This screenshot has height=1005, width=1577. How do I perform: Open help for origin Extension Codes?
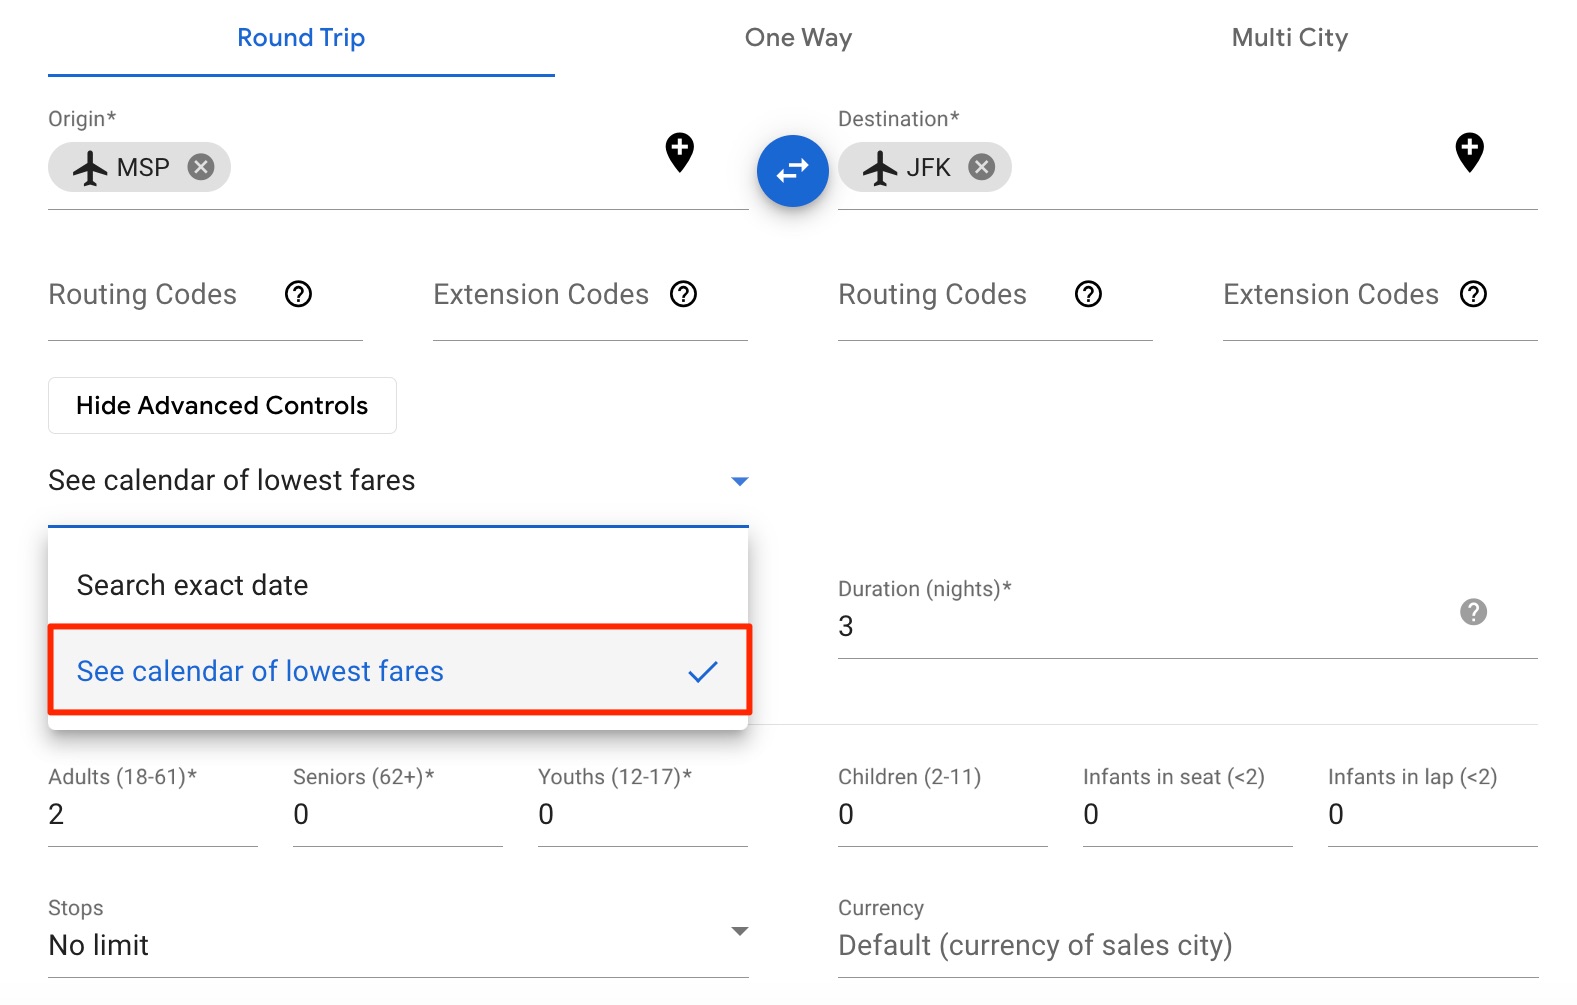click(x=683, y=294)
